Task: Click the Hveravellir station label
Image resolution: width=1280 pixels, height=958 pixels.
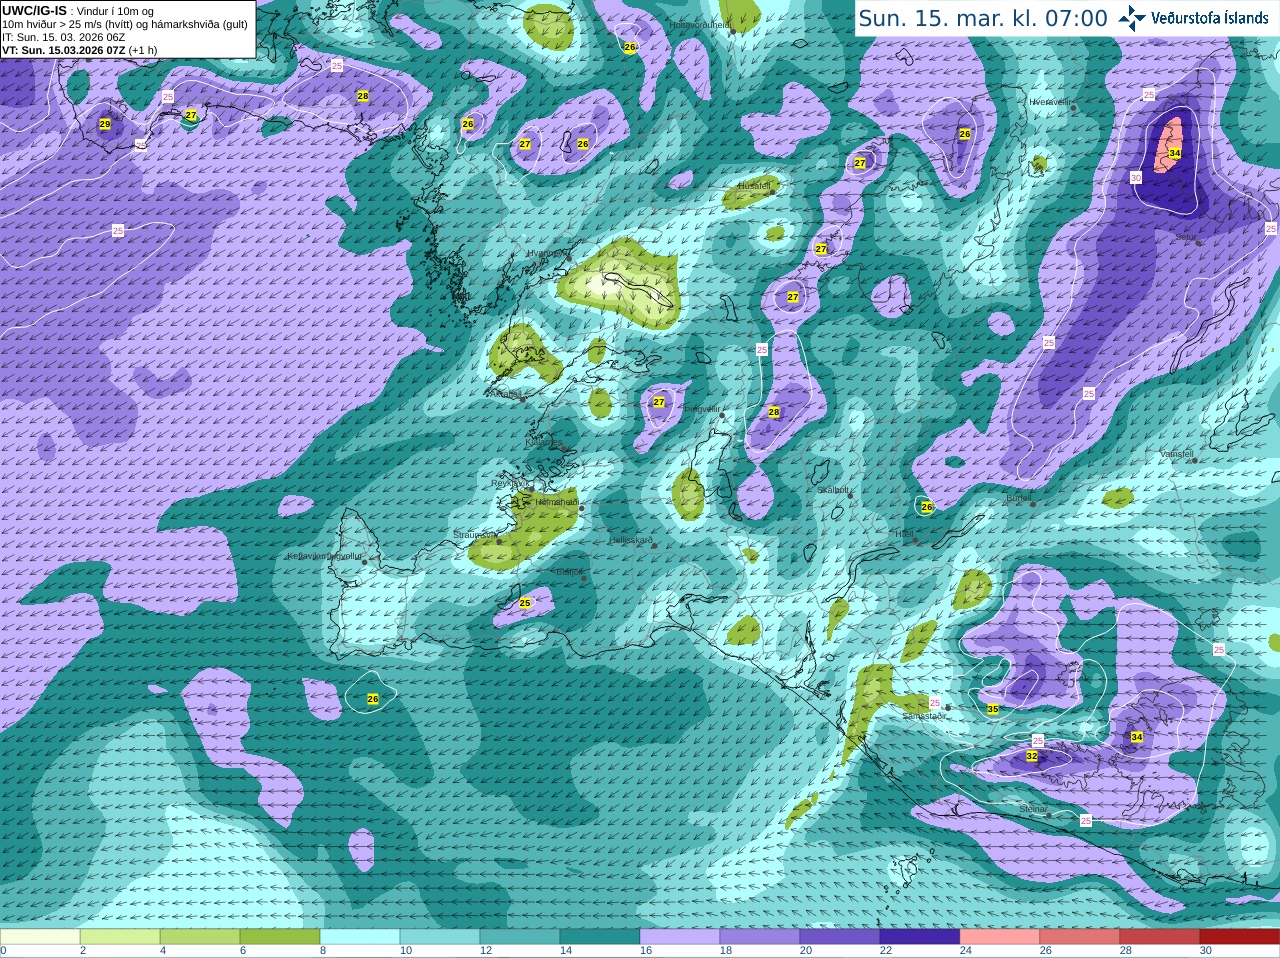Action: click(1050, 102)
